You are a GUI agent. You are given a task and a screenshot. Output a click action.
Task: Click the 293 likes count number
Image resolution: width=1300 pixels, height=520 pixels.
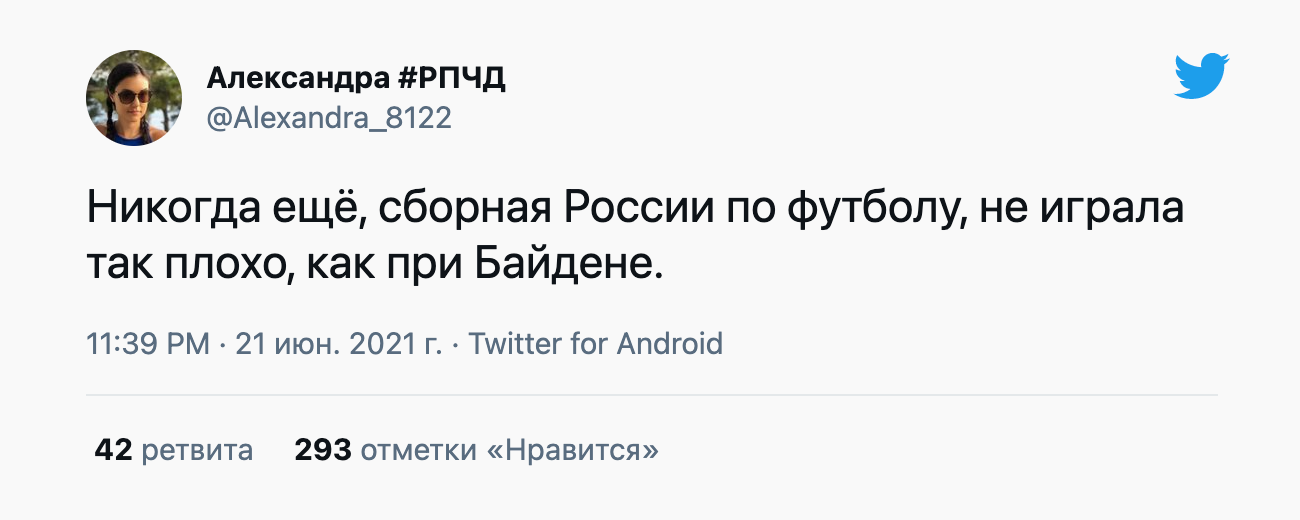pyautogui.click(x=322, y=450)
